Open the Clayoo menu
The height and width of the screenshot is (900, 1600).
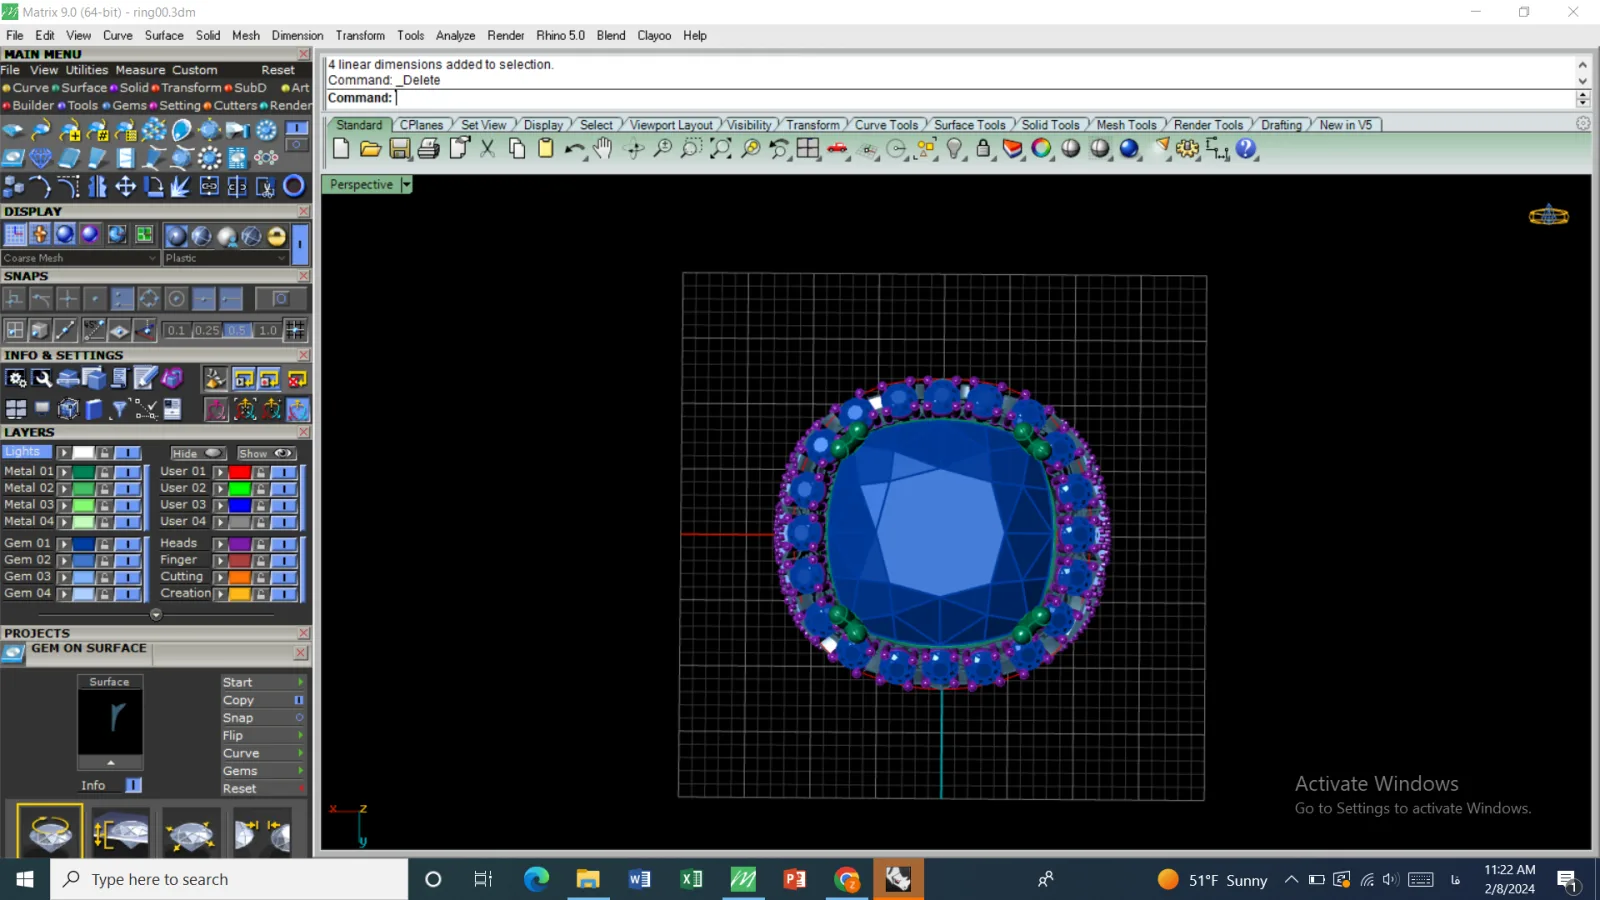click(x=654, y=35)
